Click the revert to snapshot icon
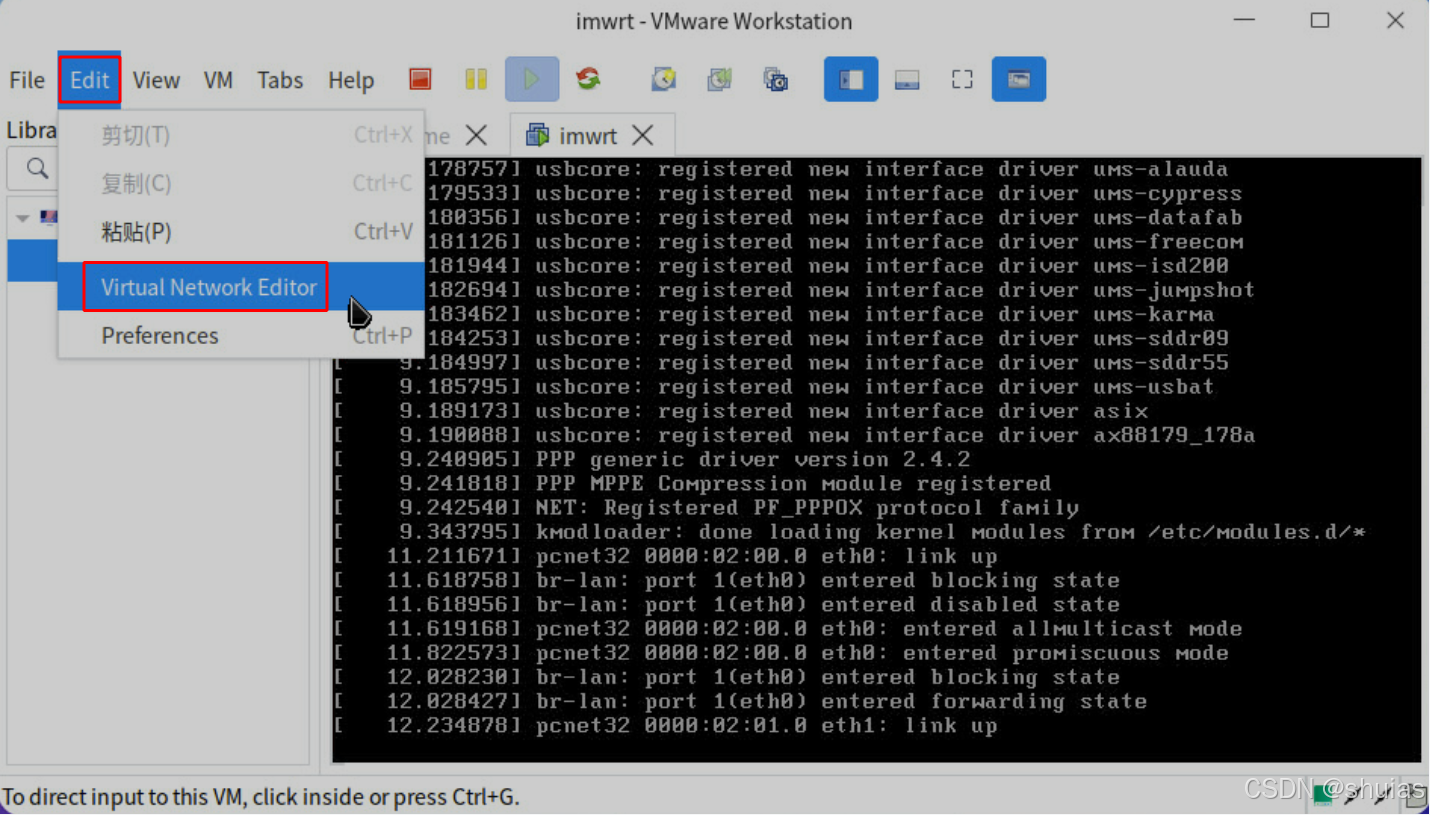1430x815 pixels. coord(719,79)
